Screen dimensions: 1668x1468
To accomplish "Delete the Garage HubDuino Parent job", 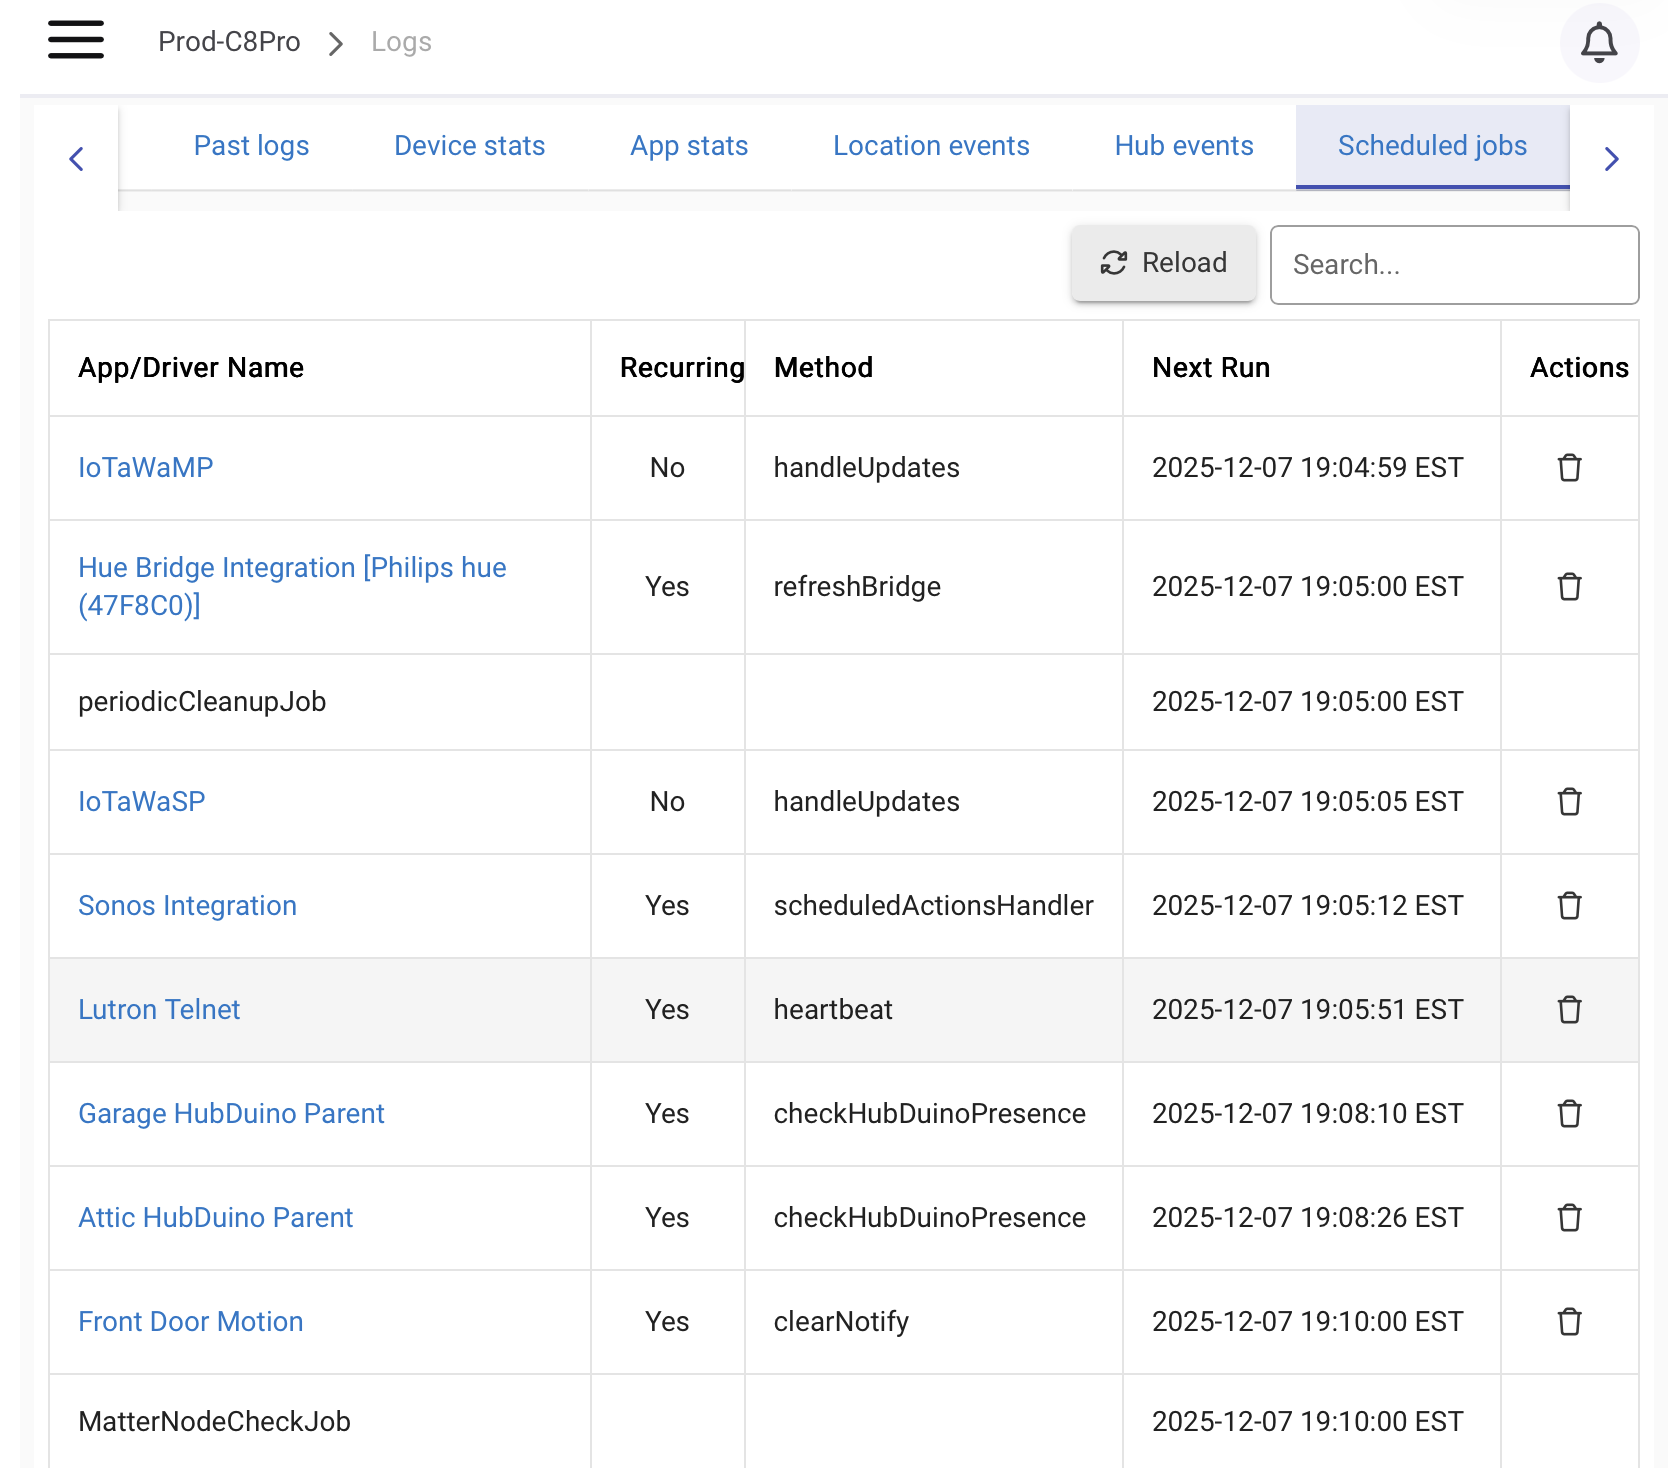I will (1569, 1114).
